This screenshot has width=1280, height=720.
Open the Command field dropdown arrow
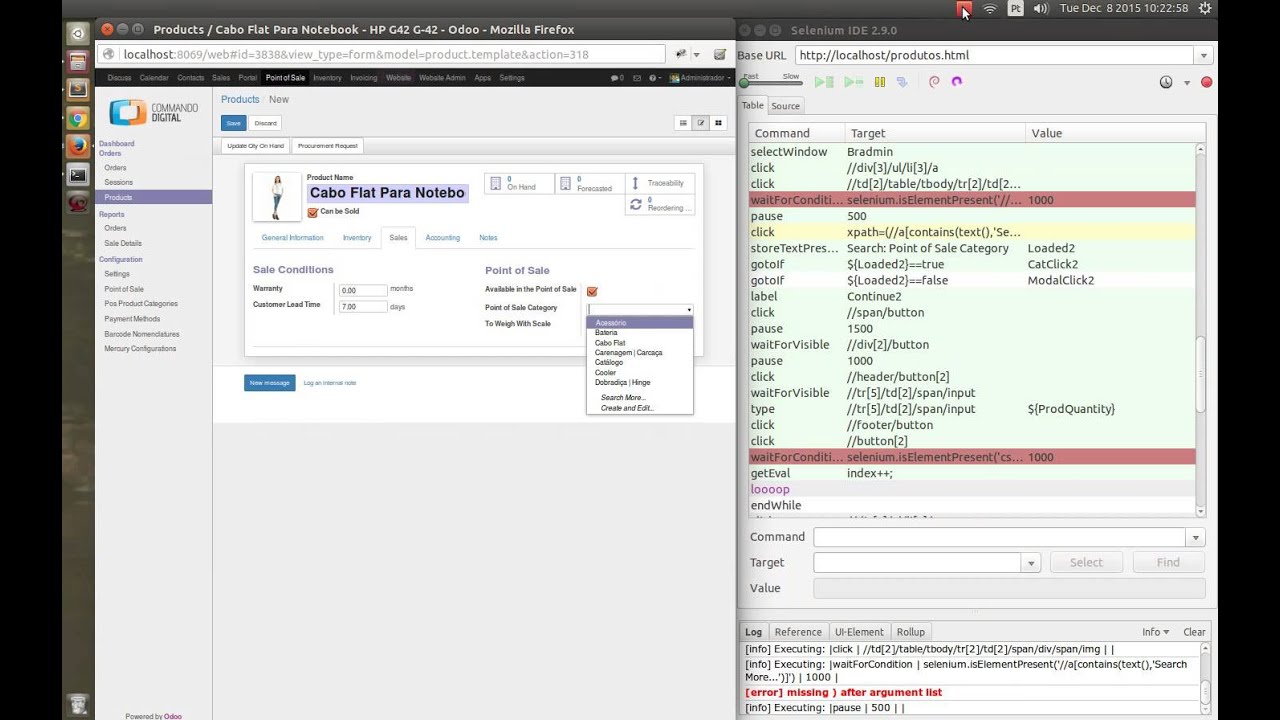coord(1195,538)
